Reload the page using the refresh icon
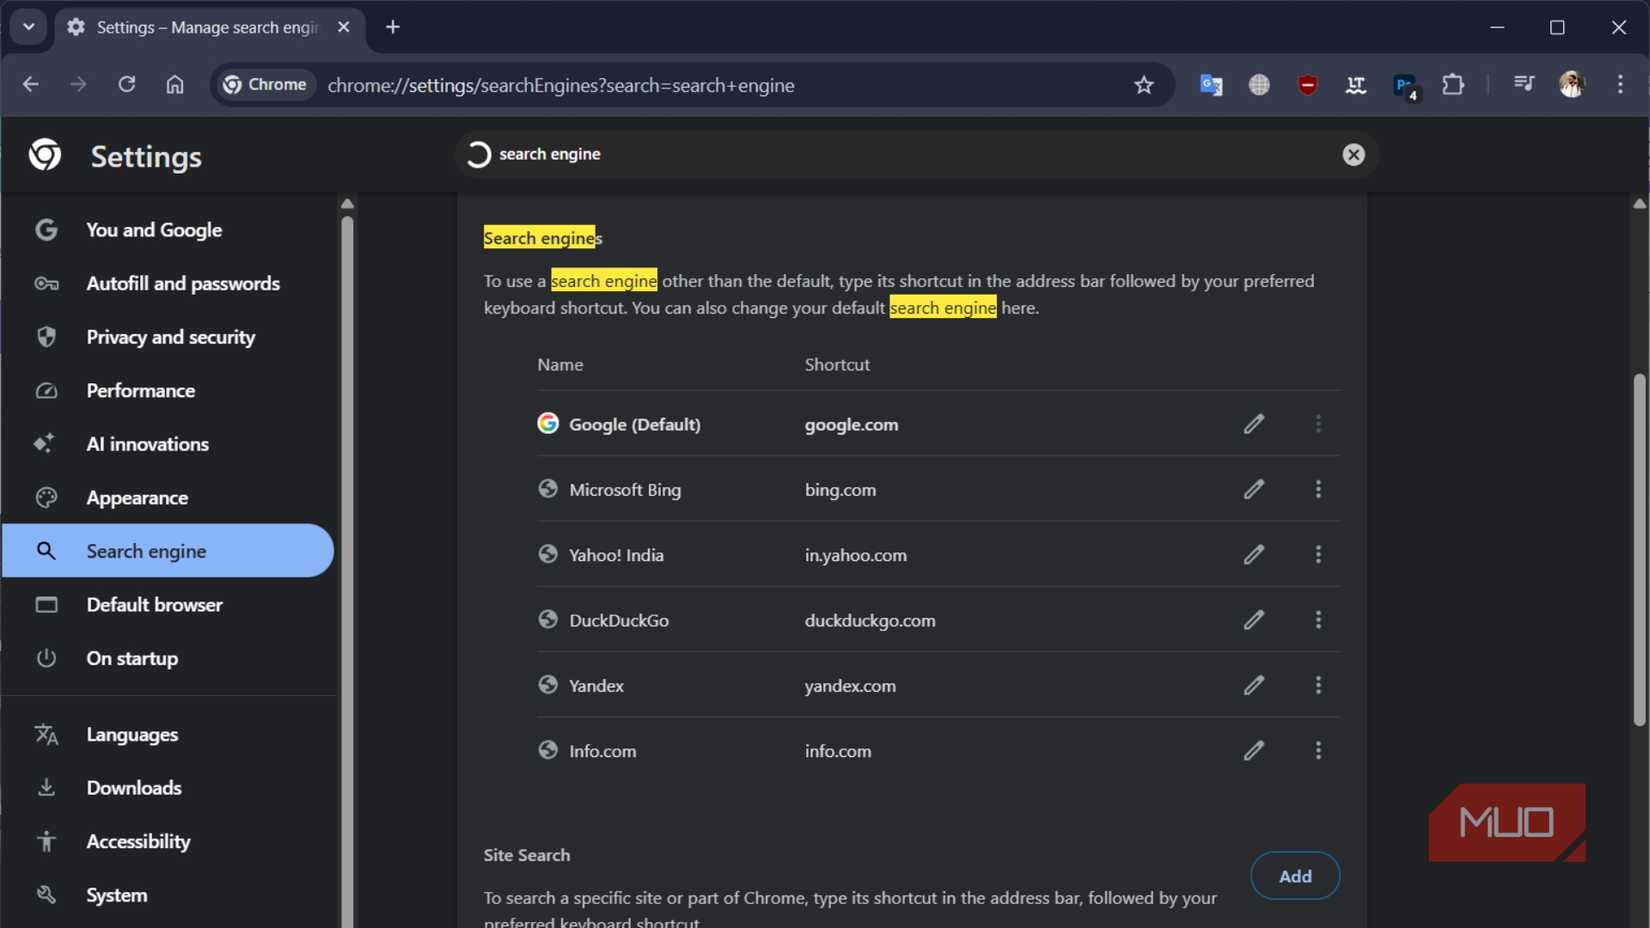The width and height of the screenshot is (1650, 928). [x=126, y=85]
